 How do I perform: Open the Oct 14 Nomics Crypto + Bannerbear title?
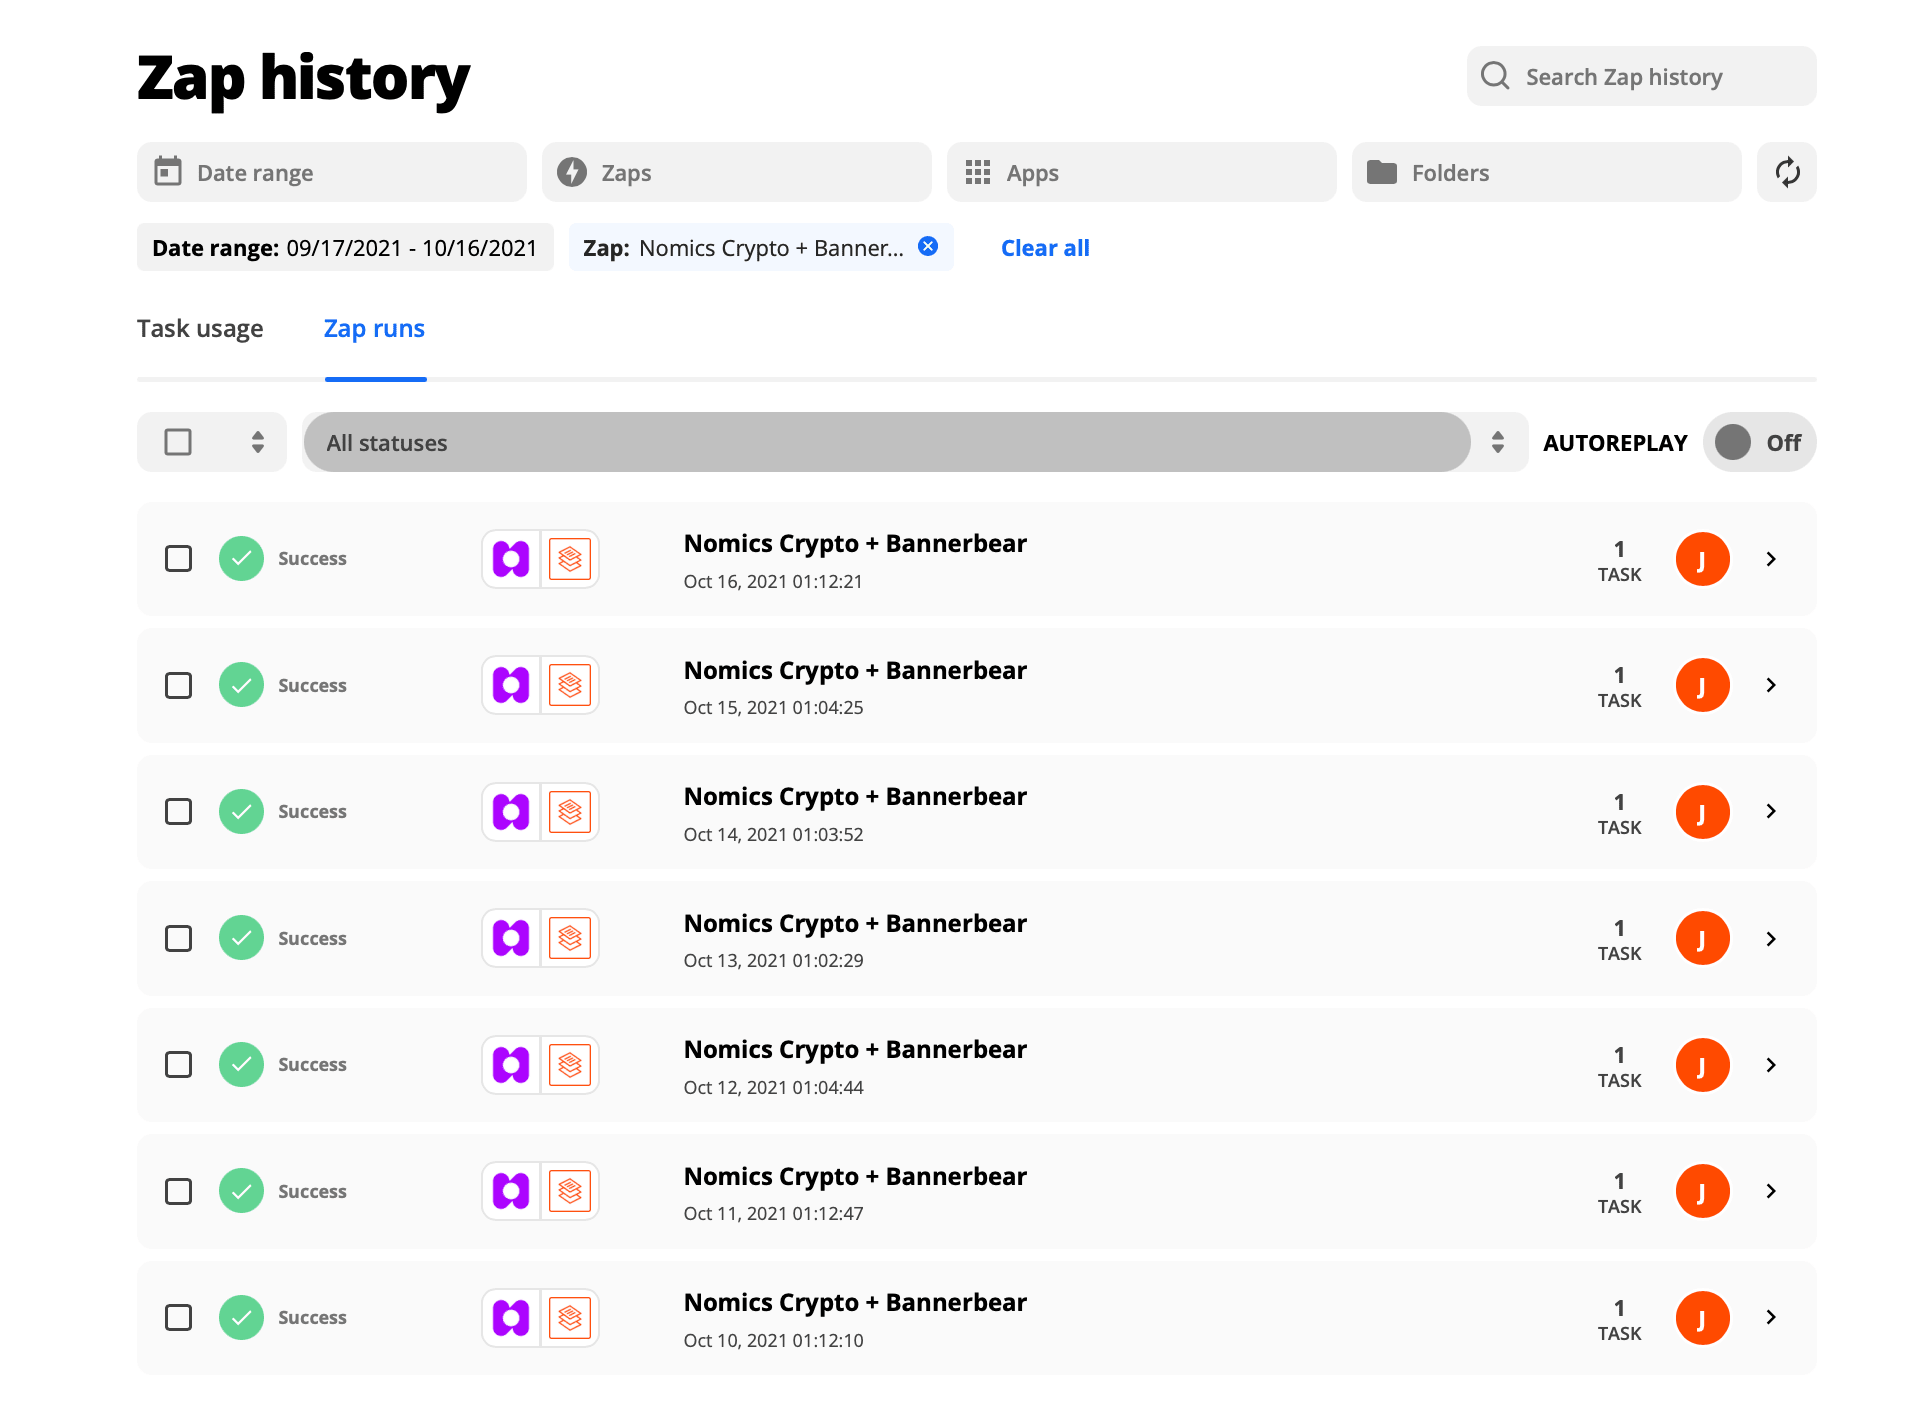pyautogui.click(x=855, y=796)
